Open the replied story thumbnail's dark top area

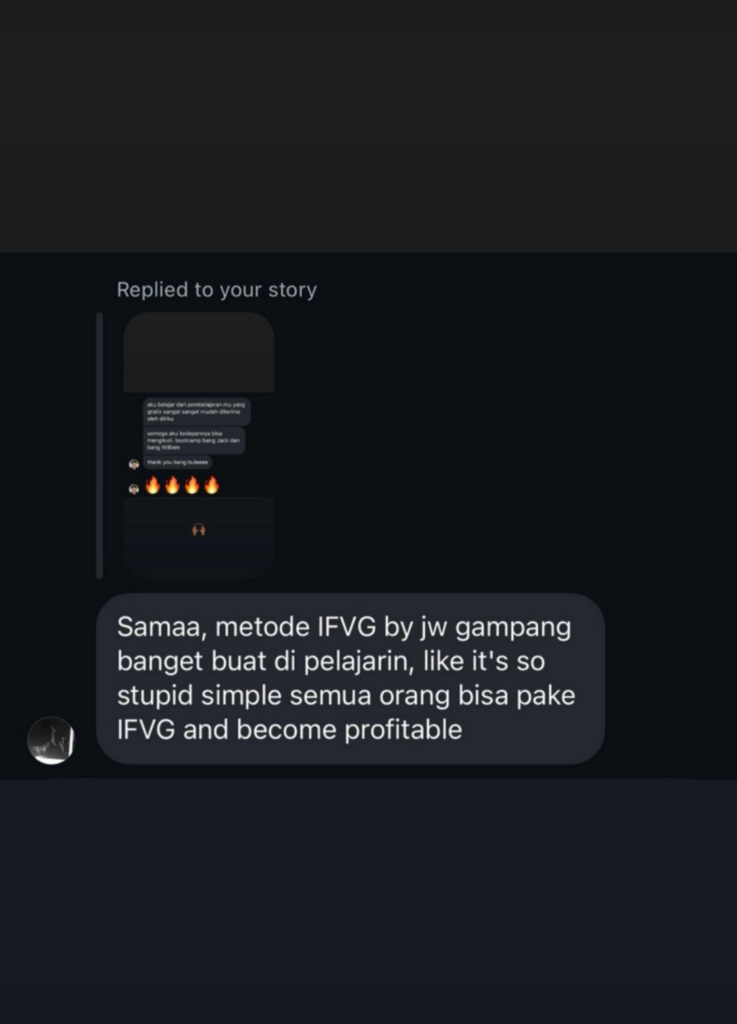[x=198, y=353]
